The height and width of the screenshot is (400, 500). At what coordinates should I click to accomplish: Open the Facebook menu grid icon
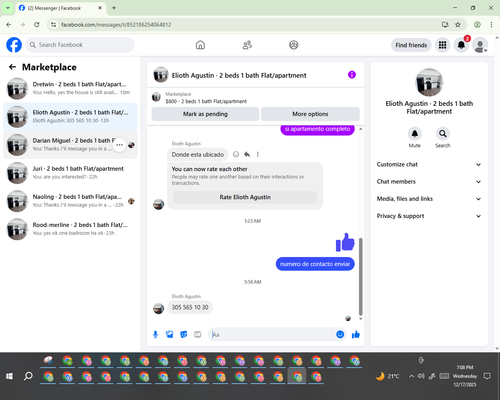pos(442,45)
